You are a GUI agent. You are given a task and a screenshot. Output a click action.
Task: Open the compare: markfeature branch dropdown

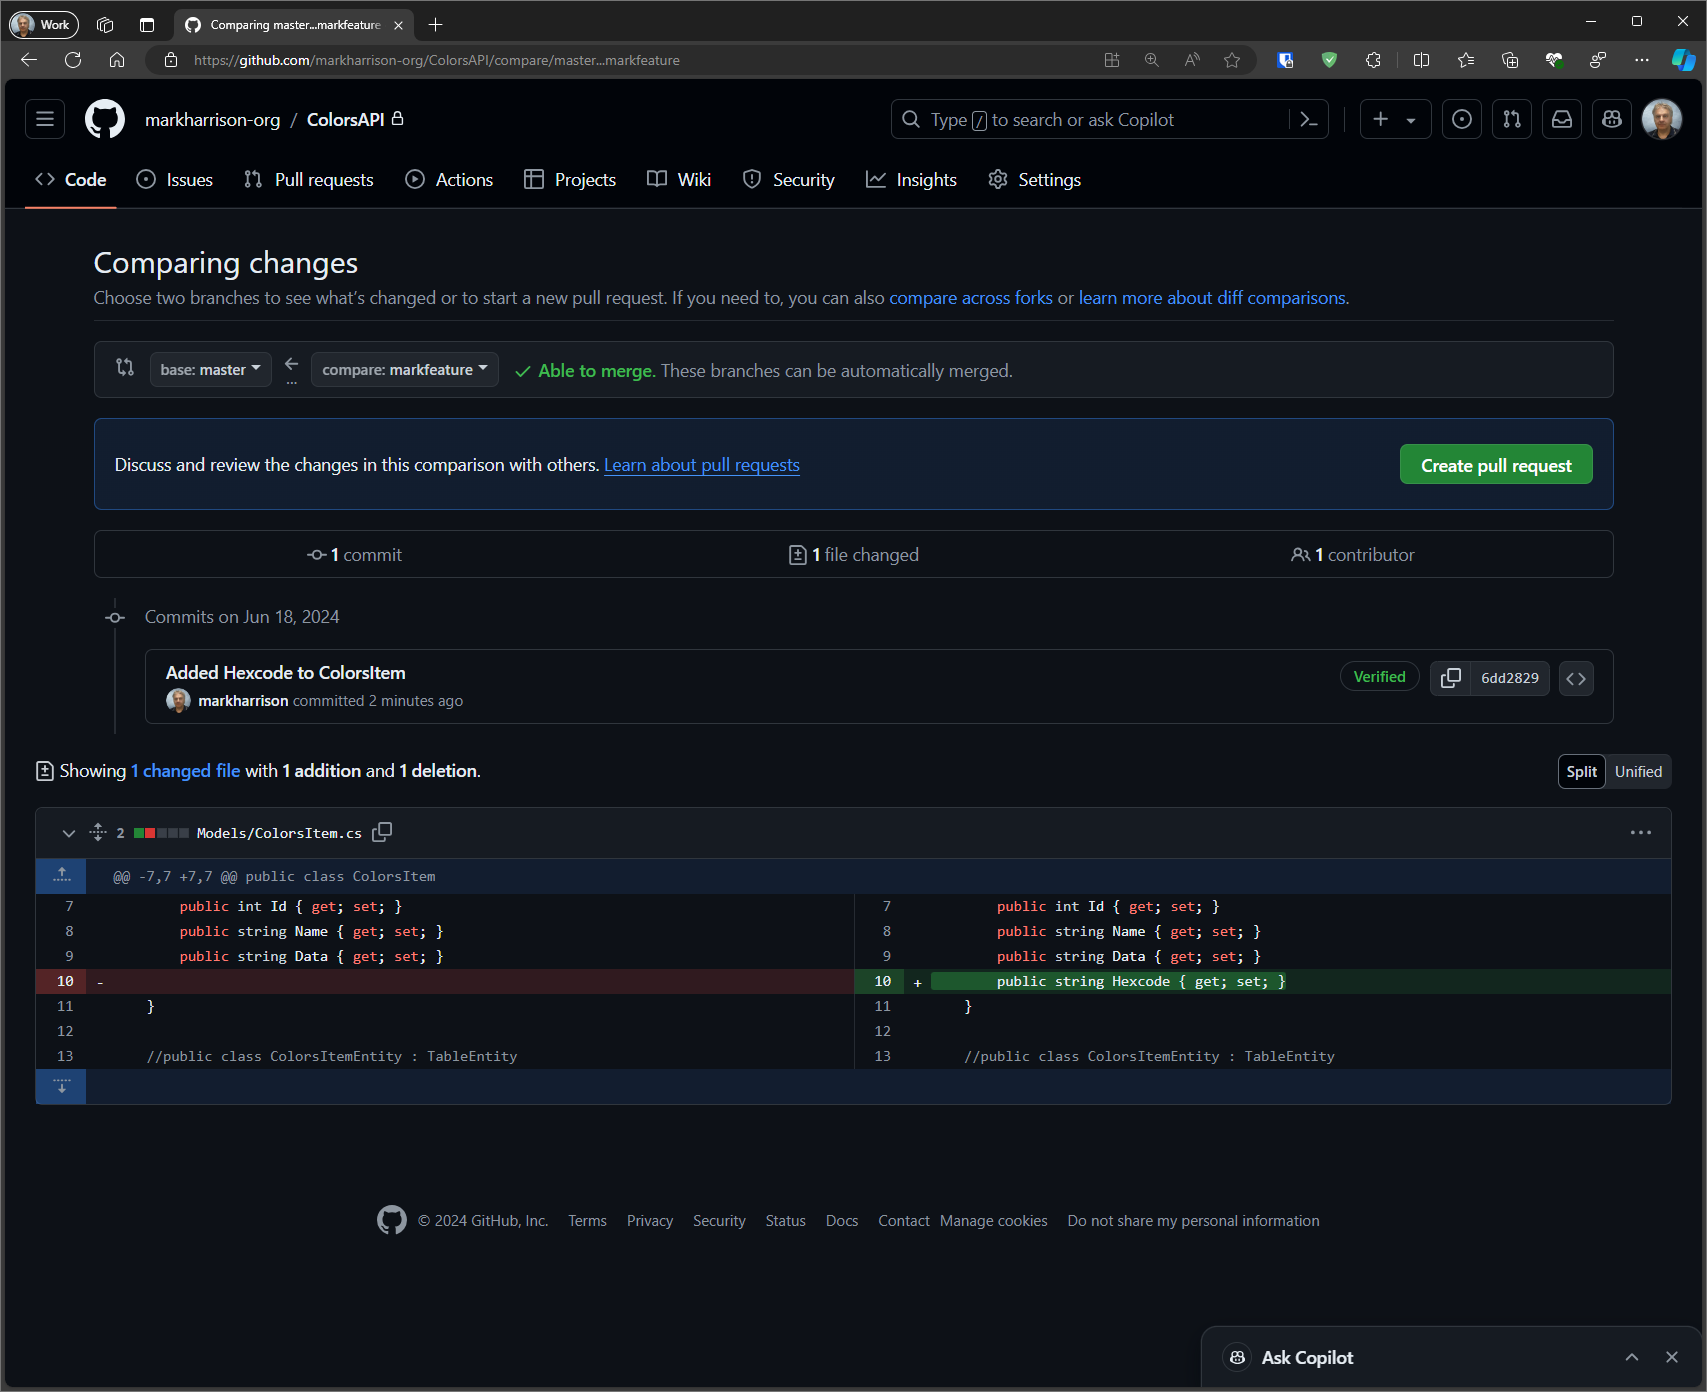tap(404, 370)
